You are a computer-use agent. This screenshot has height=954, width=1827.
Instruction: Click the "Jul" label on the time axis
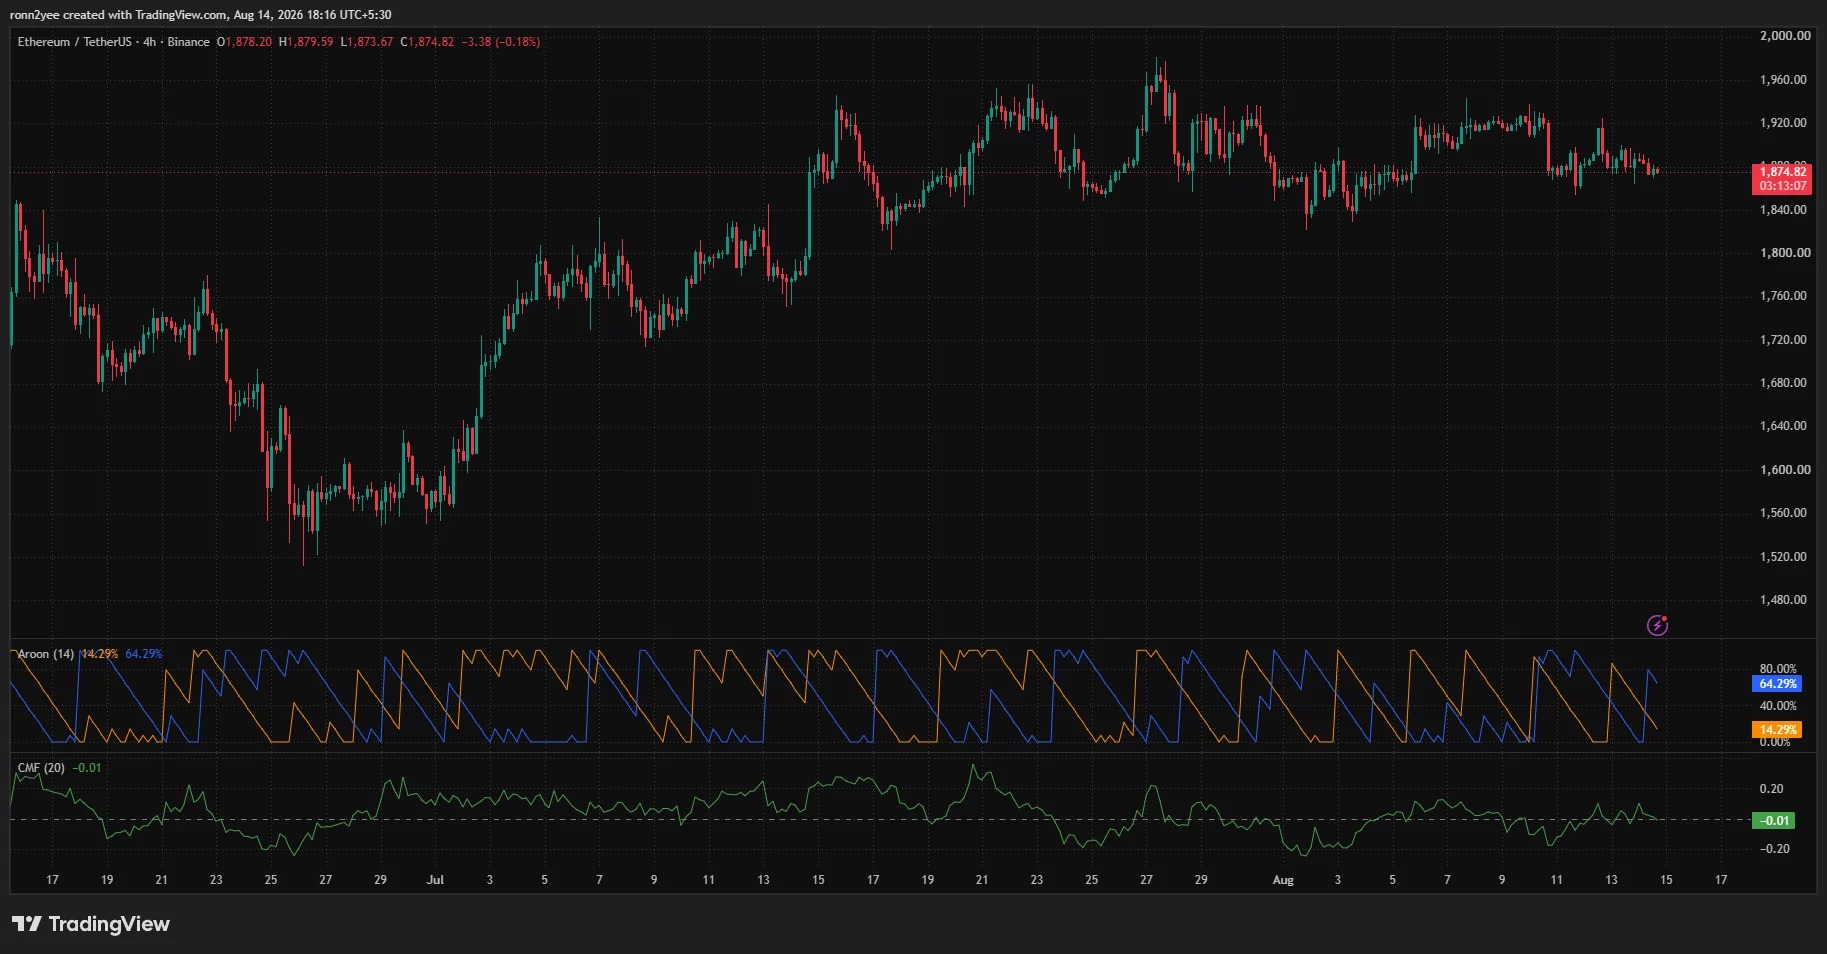click(x=435, y=880)
